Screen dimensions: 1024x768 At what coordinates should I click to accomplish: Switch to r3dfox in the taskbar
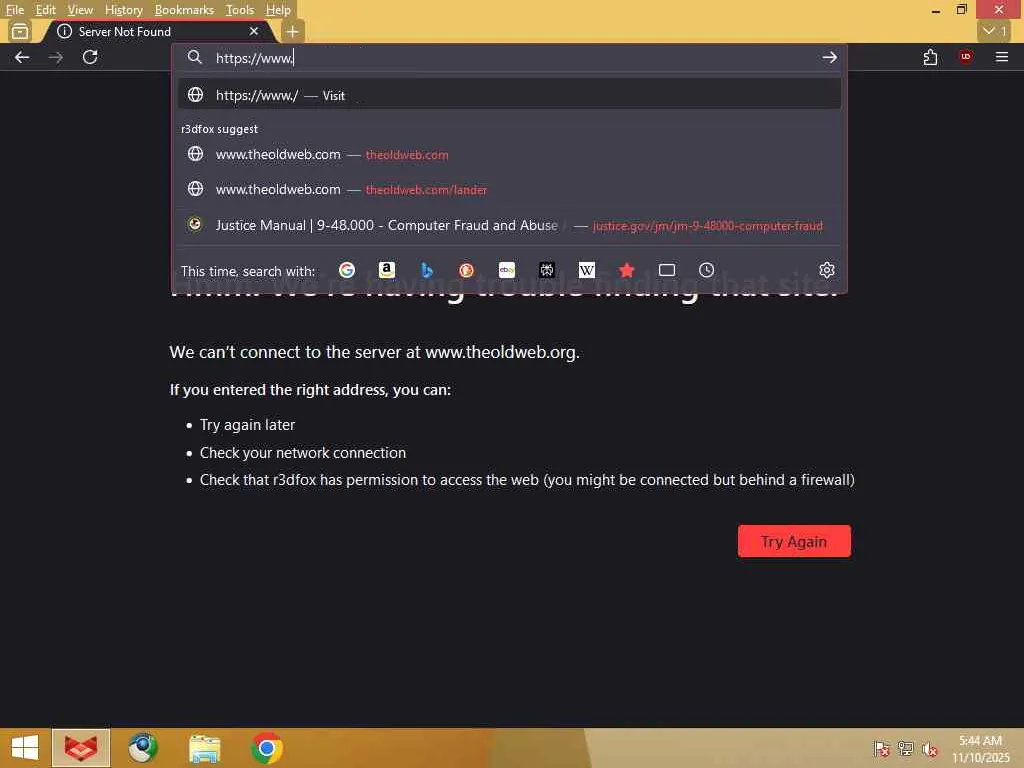(81, 748)
